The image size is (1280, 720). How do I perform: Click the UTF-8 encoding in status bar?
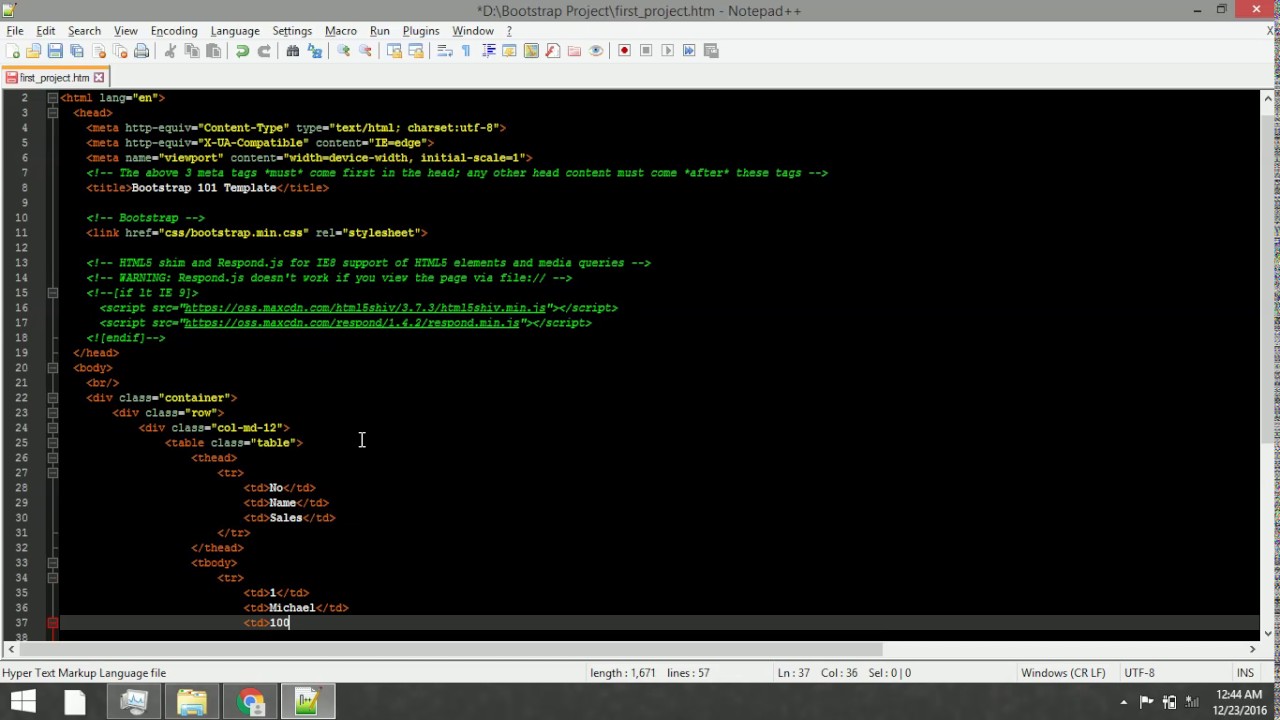pyautogui.click(x=1139, y=673)
